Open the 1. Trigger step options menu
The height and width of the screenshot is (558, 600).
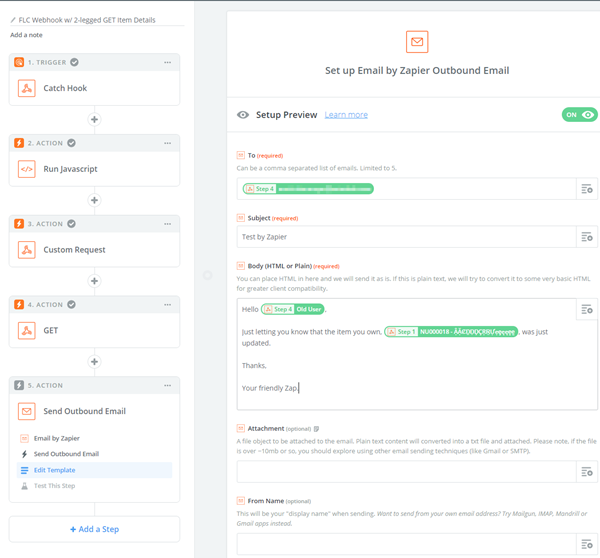(x=167, y=62)
